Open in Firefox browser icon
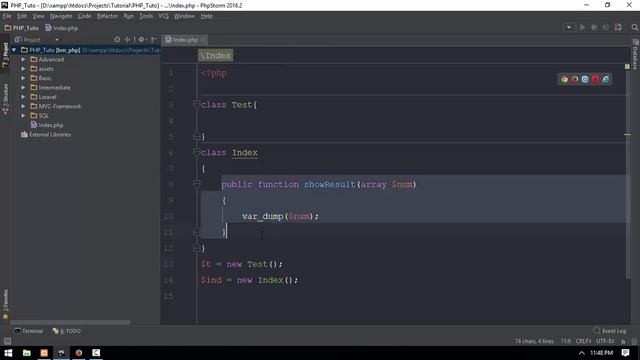Image resolution: width=640 pixels, height=360 pixels. click(x=575, y=80)
